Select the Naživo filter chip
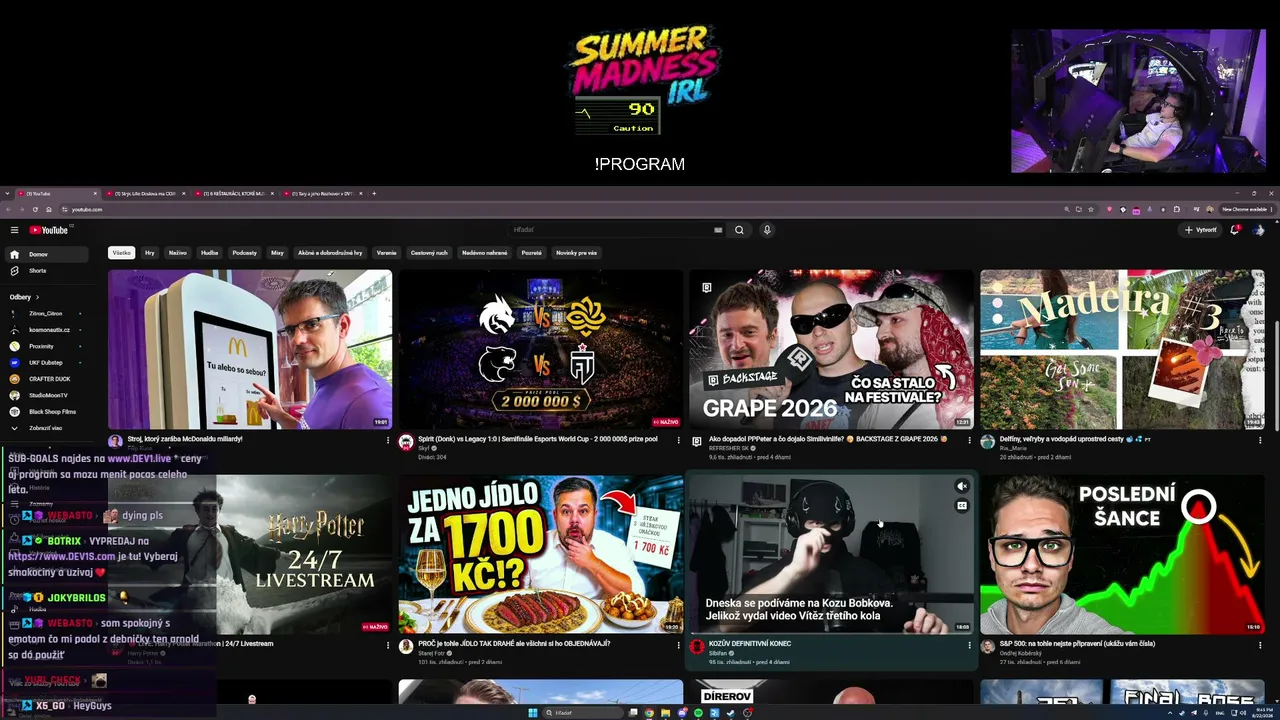Screen dimensions: 1280x720 click(x=178, y=253)
